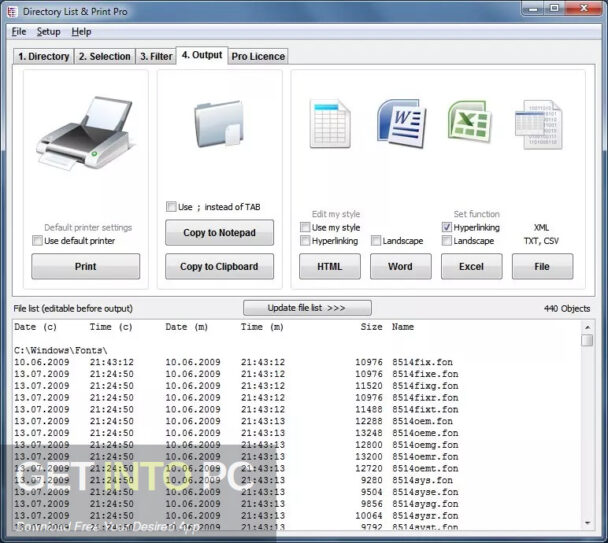Click file name 8514sysr.fon

pyautogui.click(x=425, y=515)
